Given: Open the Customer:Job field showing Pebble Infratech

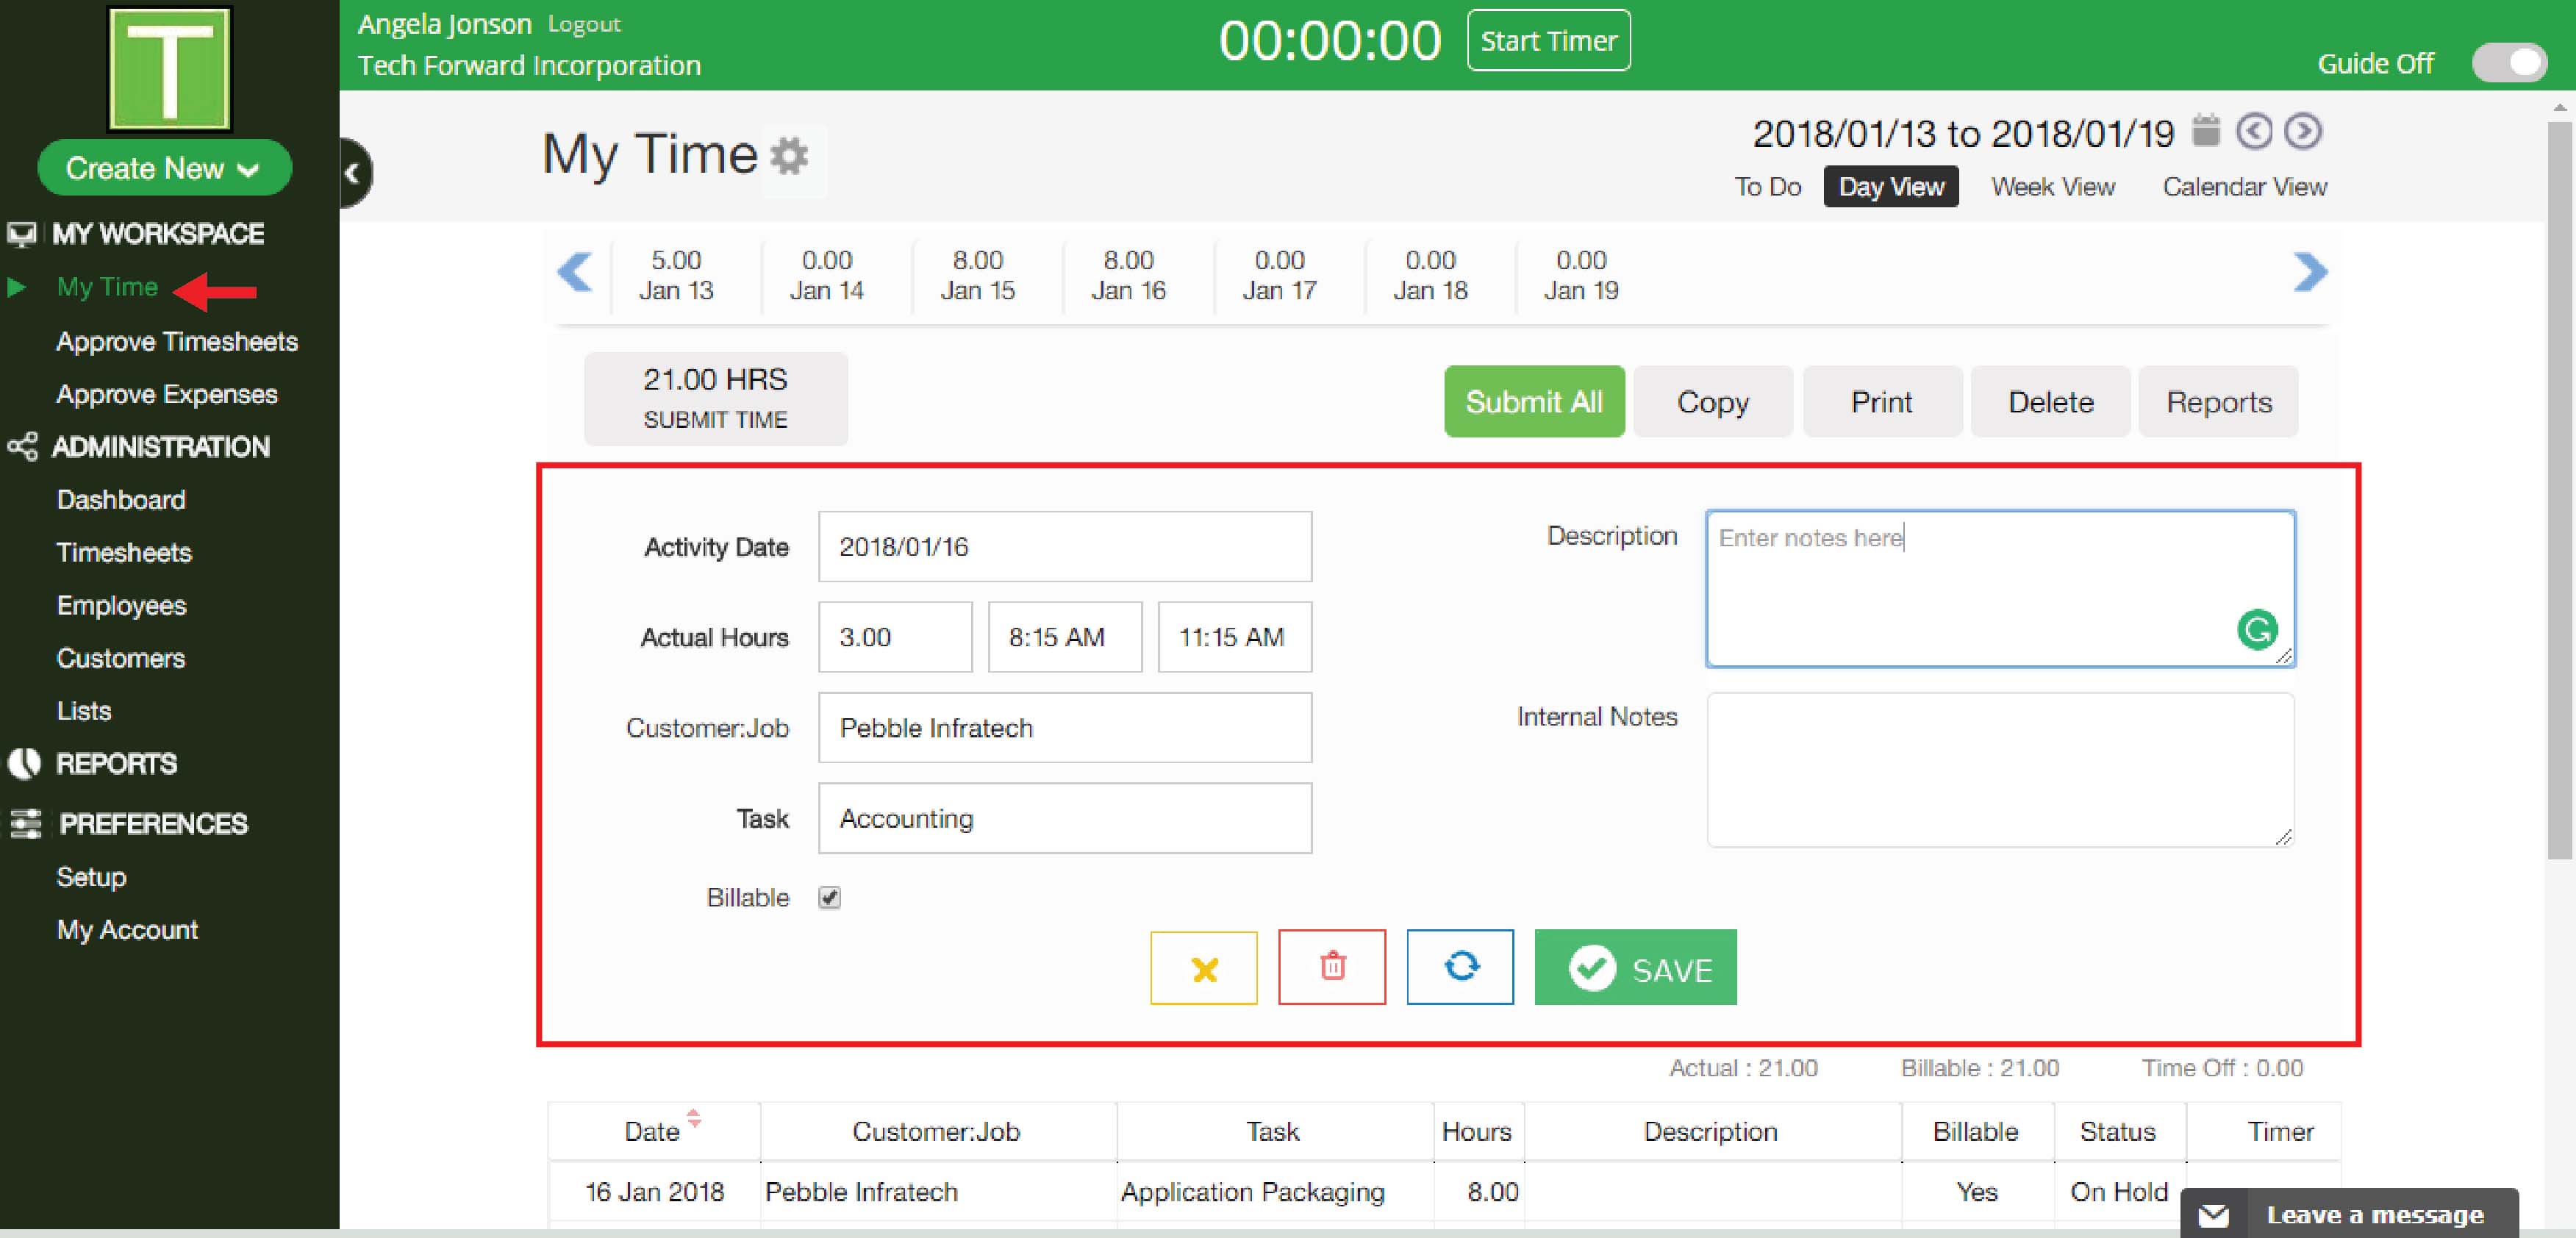Looking at the screenshot, I should (x=1064, y=728).
